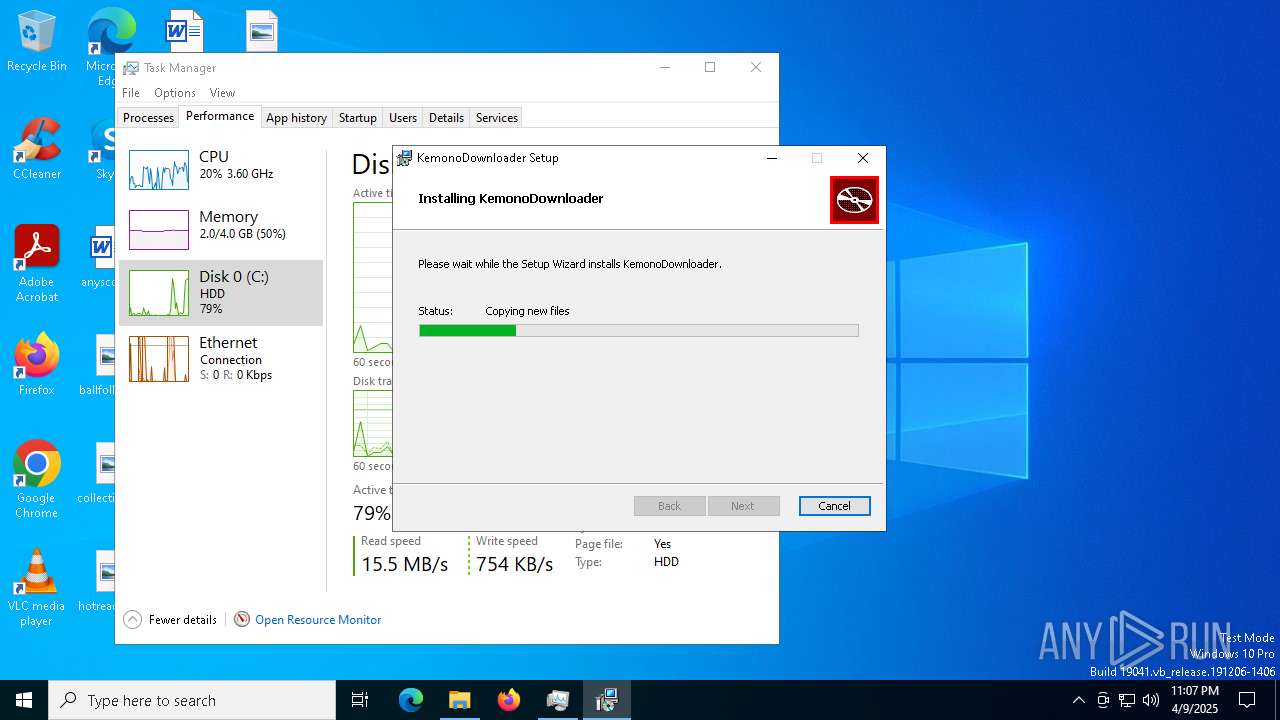Select Disk 0 (C:) performance entry
The width and height of the screenshot is (1280, 720).
pyautogui.click(x=221, y=293)
